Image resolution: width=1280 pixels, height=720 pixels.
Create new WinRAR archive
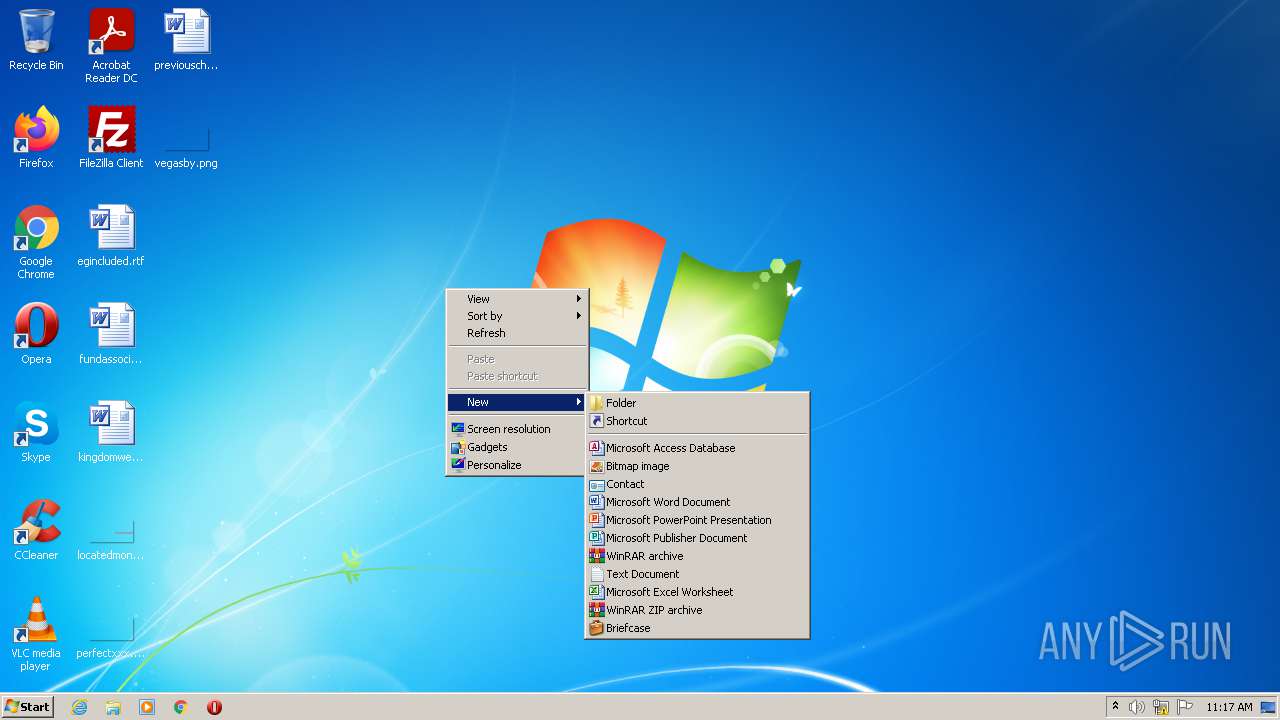[x=697, y=556]
